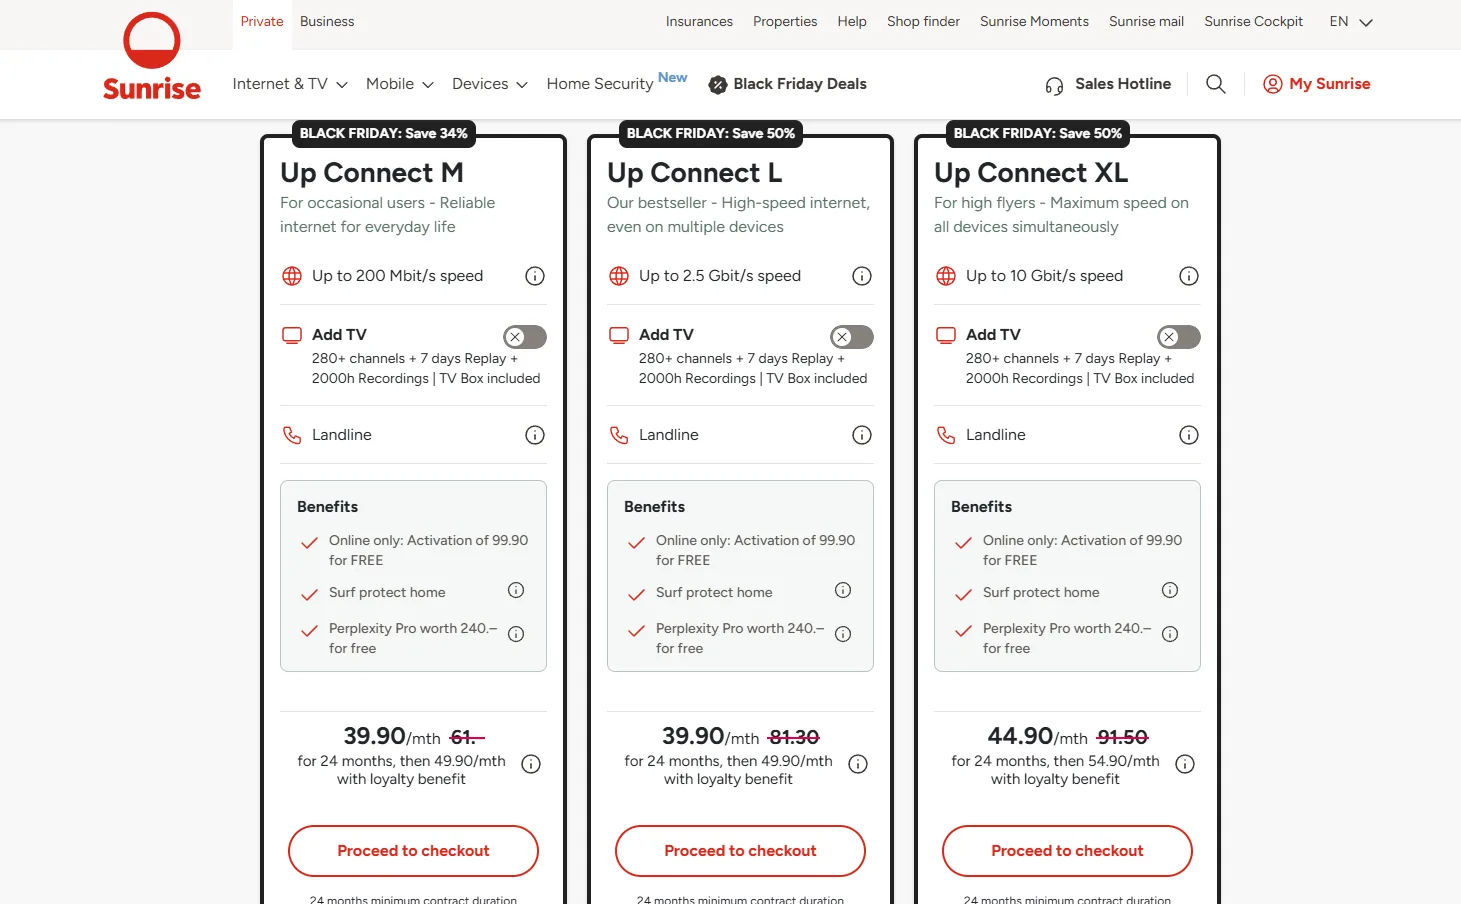
Task: Toggle Add TV for Up Connect L
Action: click(852, 337)
